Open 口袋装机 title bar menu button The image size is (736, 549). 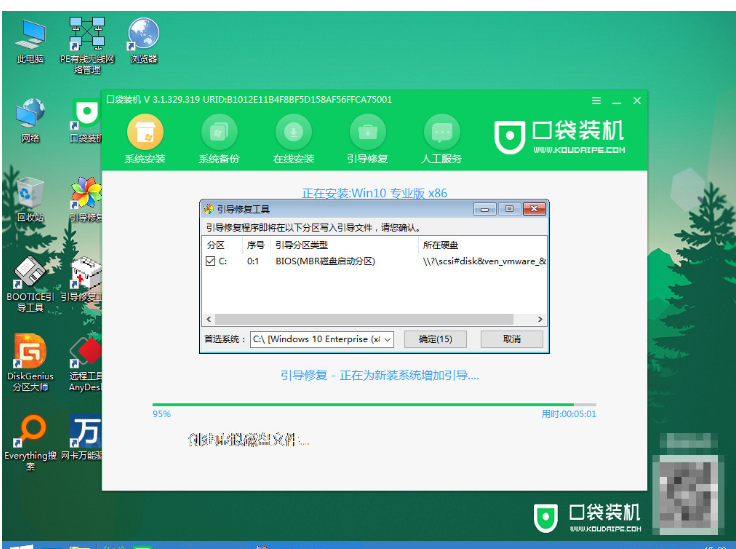click(597, 100)
